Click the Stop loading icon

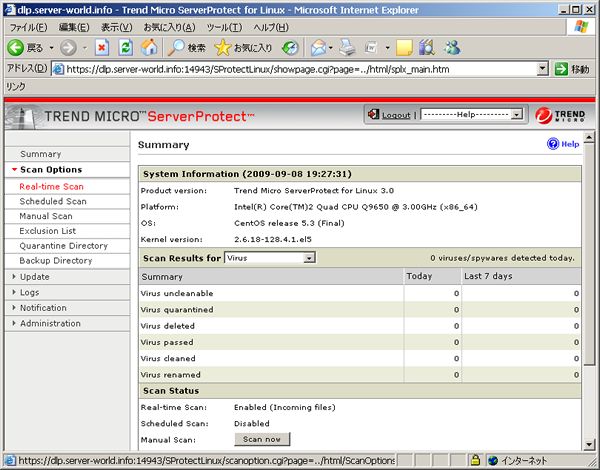click(x=102, y=47)
